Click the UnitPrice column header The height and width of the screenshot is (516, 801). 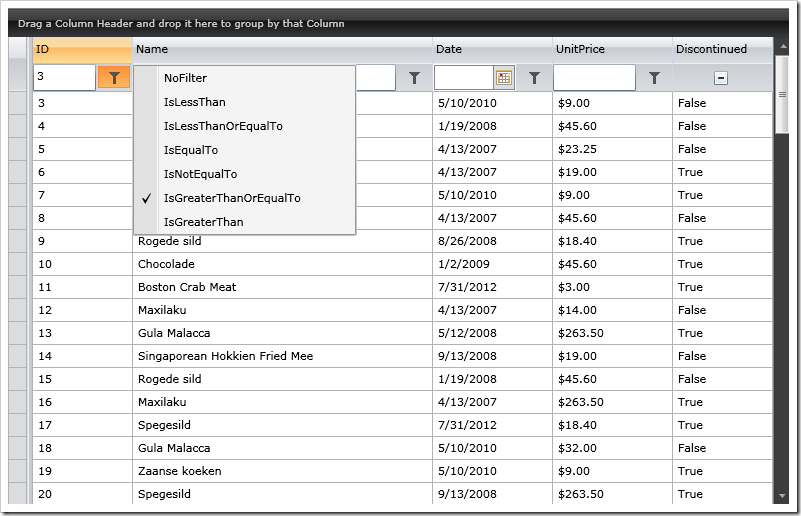click(x=612, y=49)
